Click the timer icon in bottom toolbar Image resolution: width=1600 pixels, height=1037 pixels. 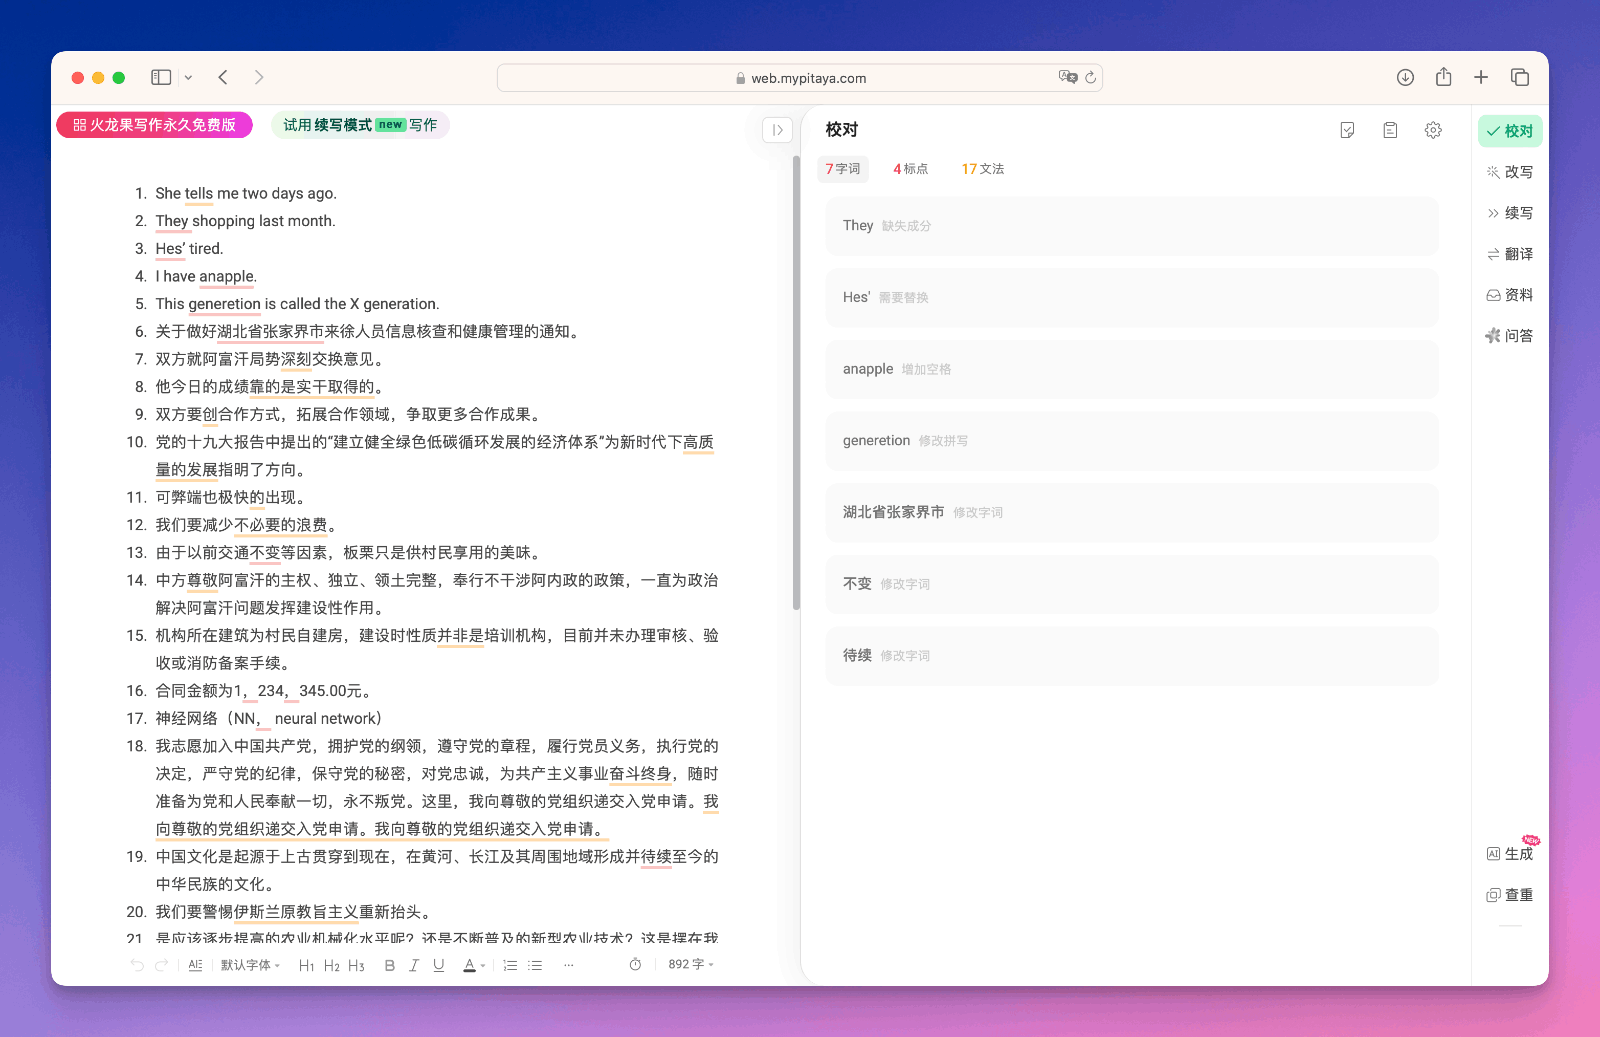(635, 965)
